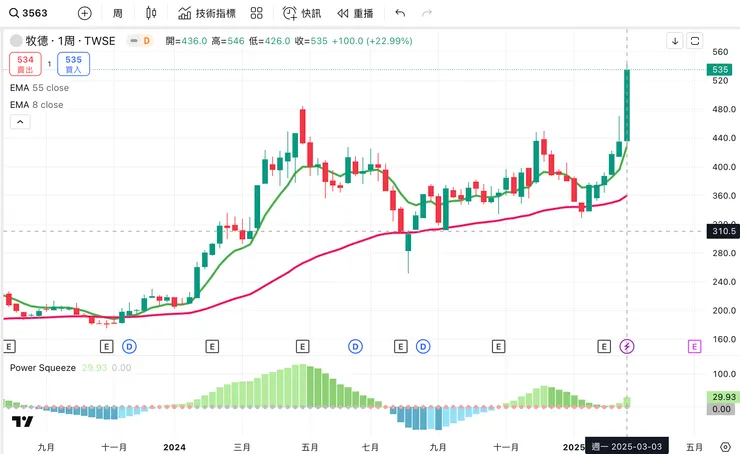Collapse the indicator legend with the chevron
Viewport: 740px width, 454px height.
(20, 122)
